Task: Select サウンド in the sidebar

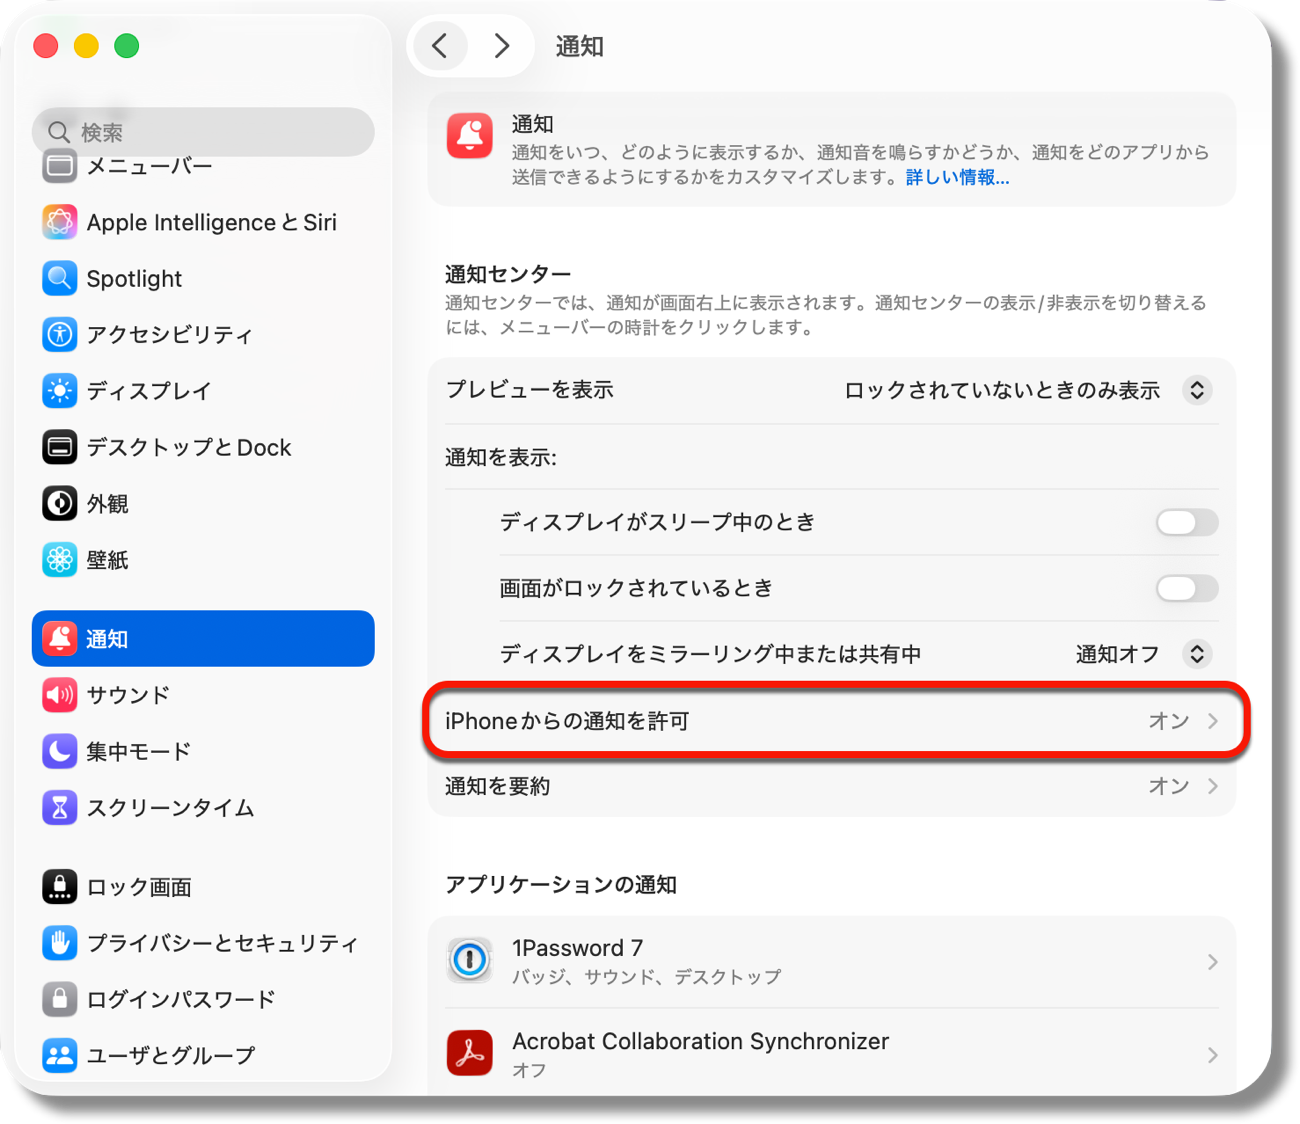Action: click(128, 695)
